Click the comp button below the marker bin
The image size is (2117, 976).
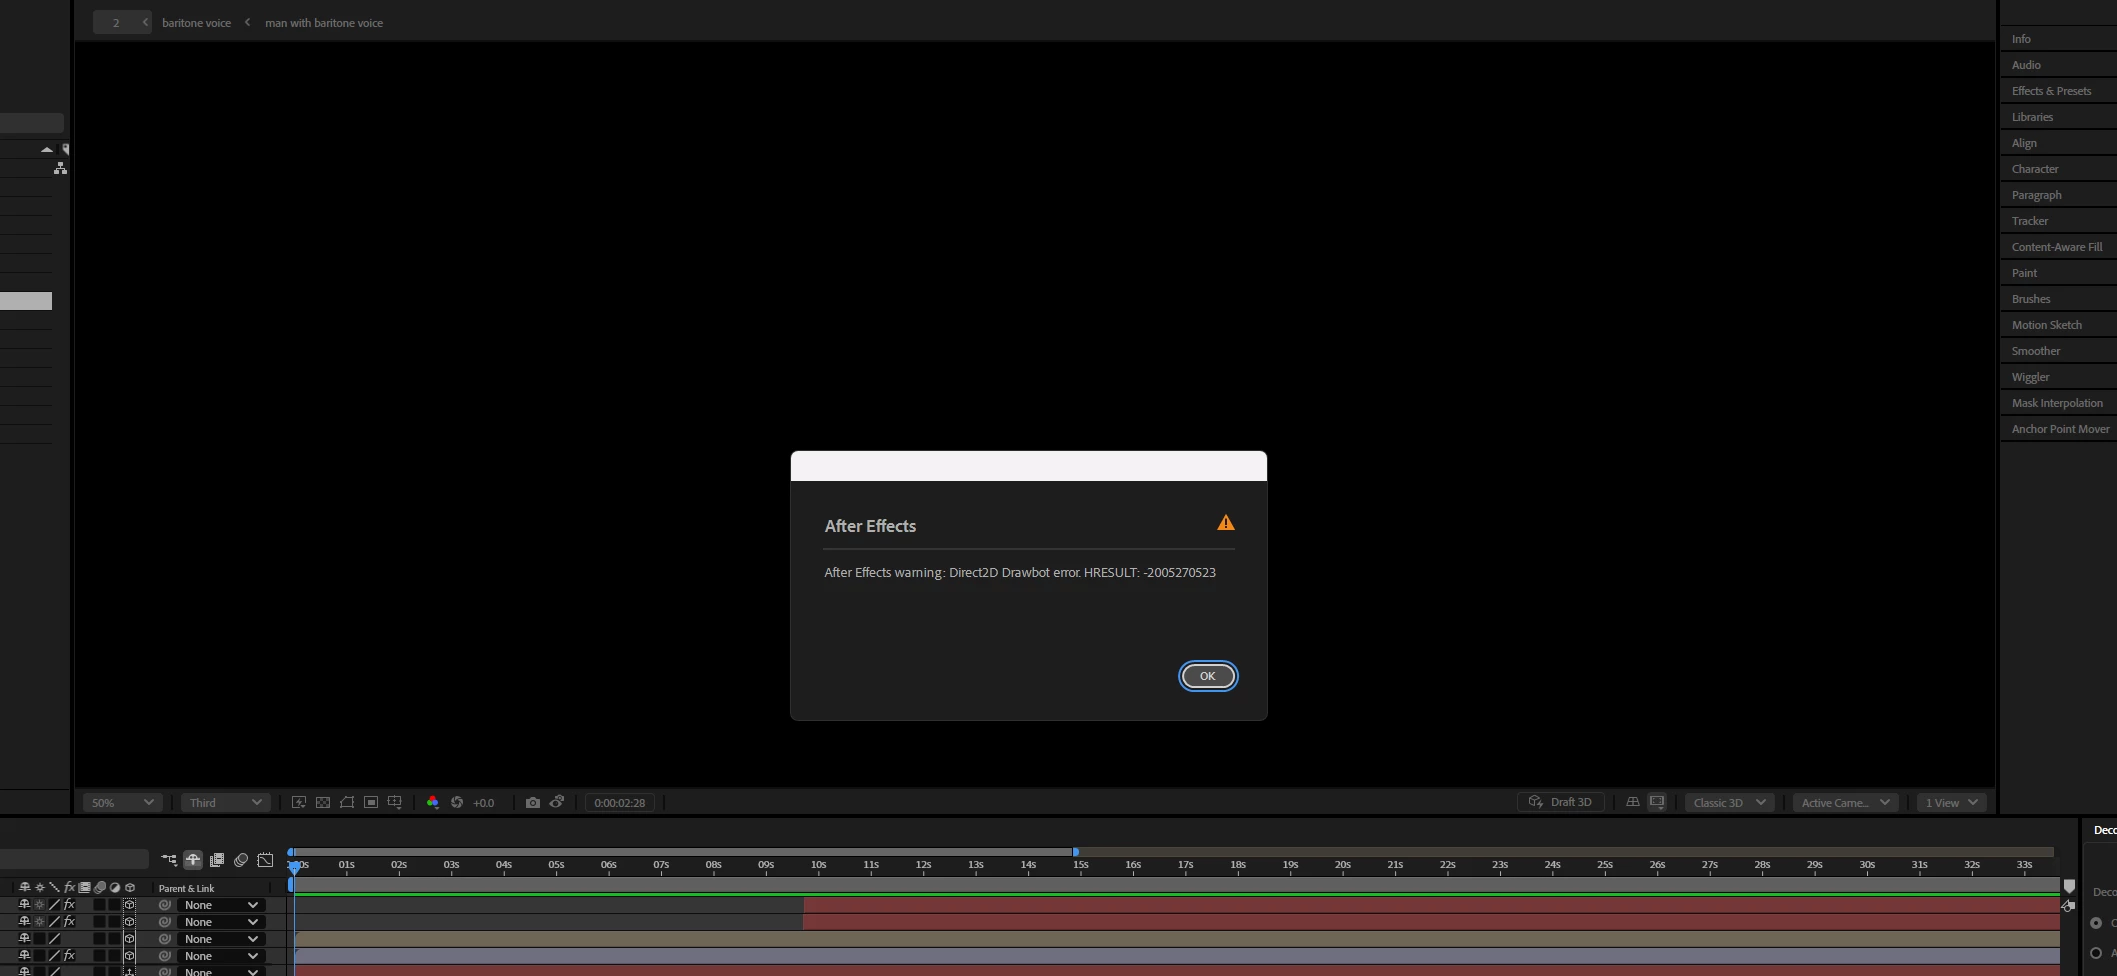pyautogui.click(x=2068, y=906)
